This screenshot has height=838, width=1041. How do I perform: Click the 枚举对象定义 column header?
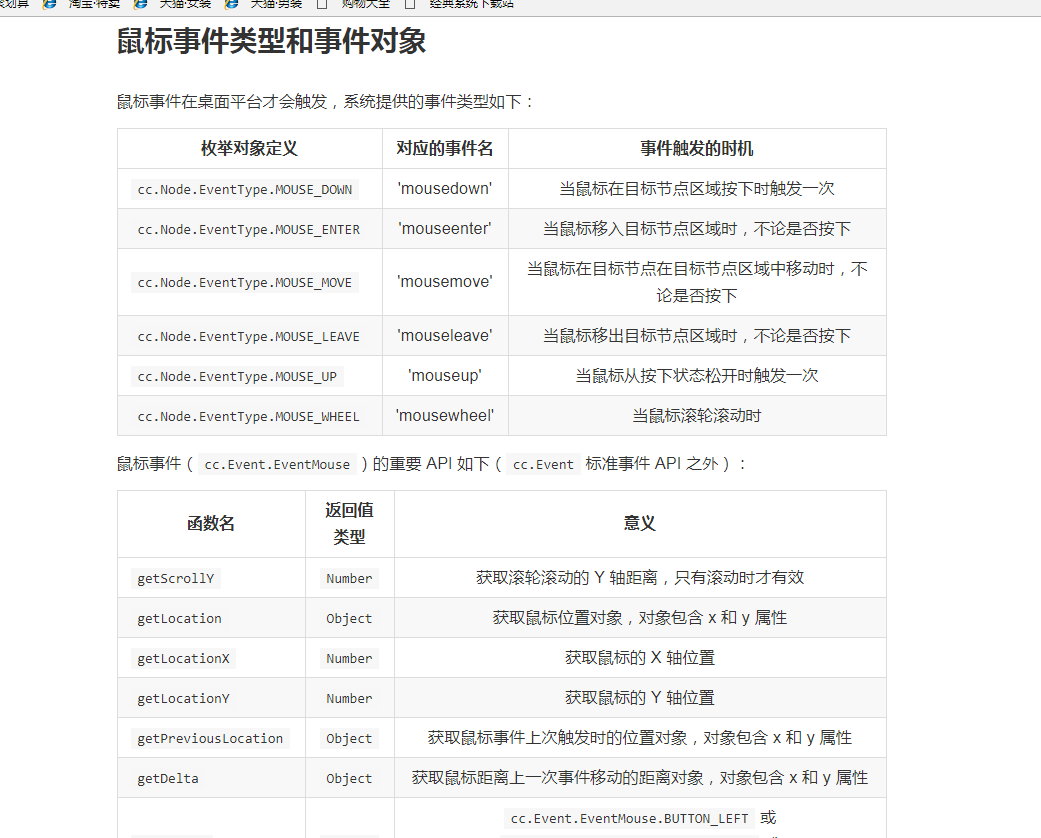point(250,149)
